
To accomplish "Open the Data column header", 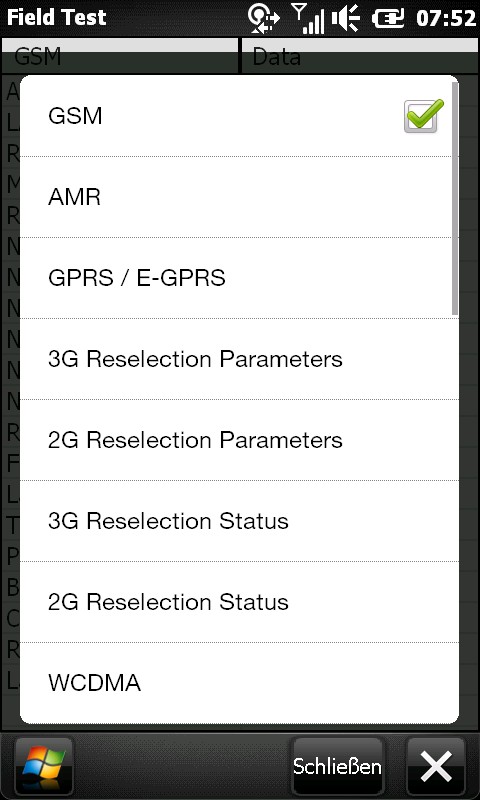I will point(360,56).
